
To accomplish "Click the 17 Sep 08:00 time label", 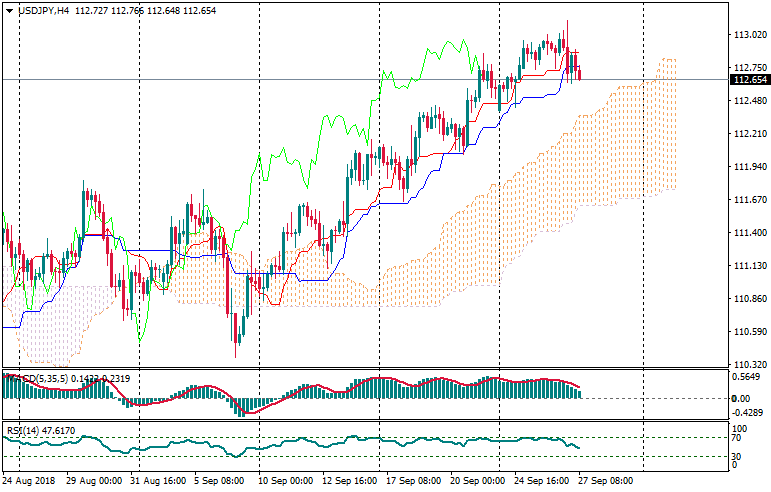I will point(415,481).
